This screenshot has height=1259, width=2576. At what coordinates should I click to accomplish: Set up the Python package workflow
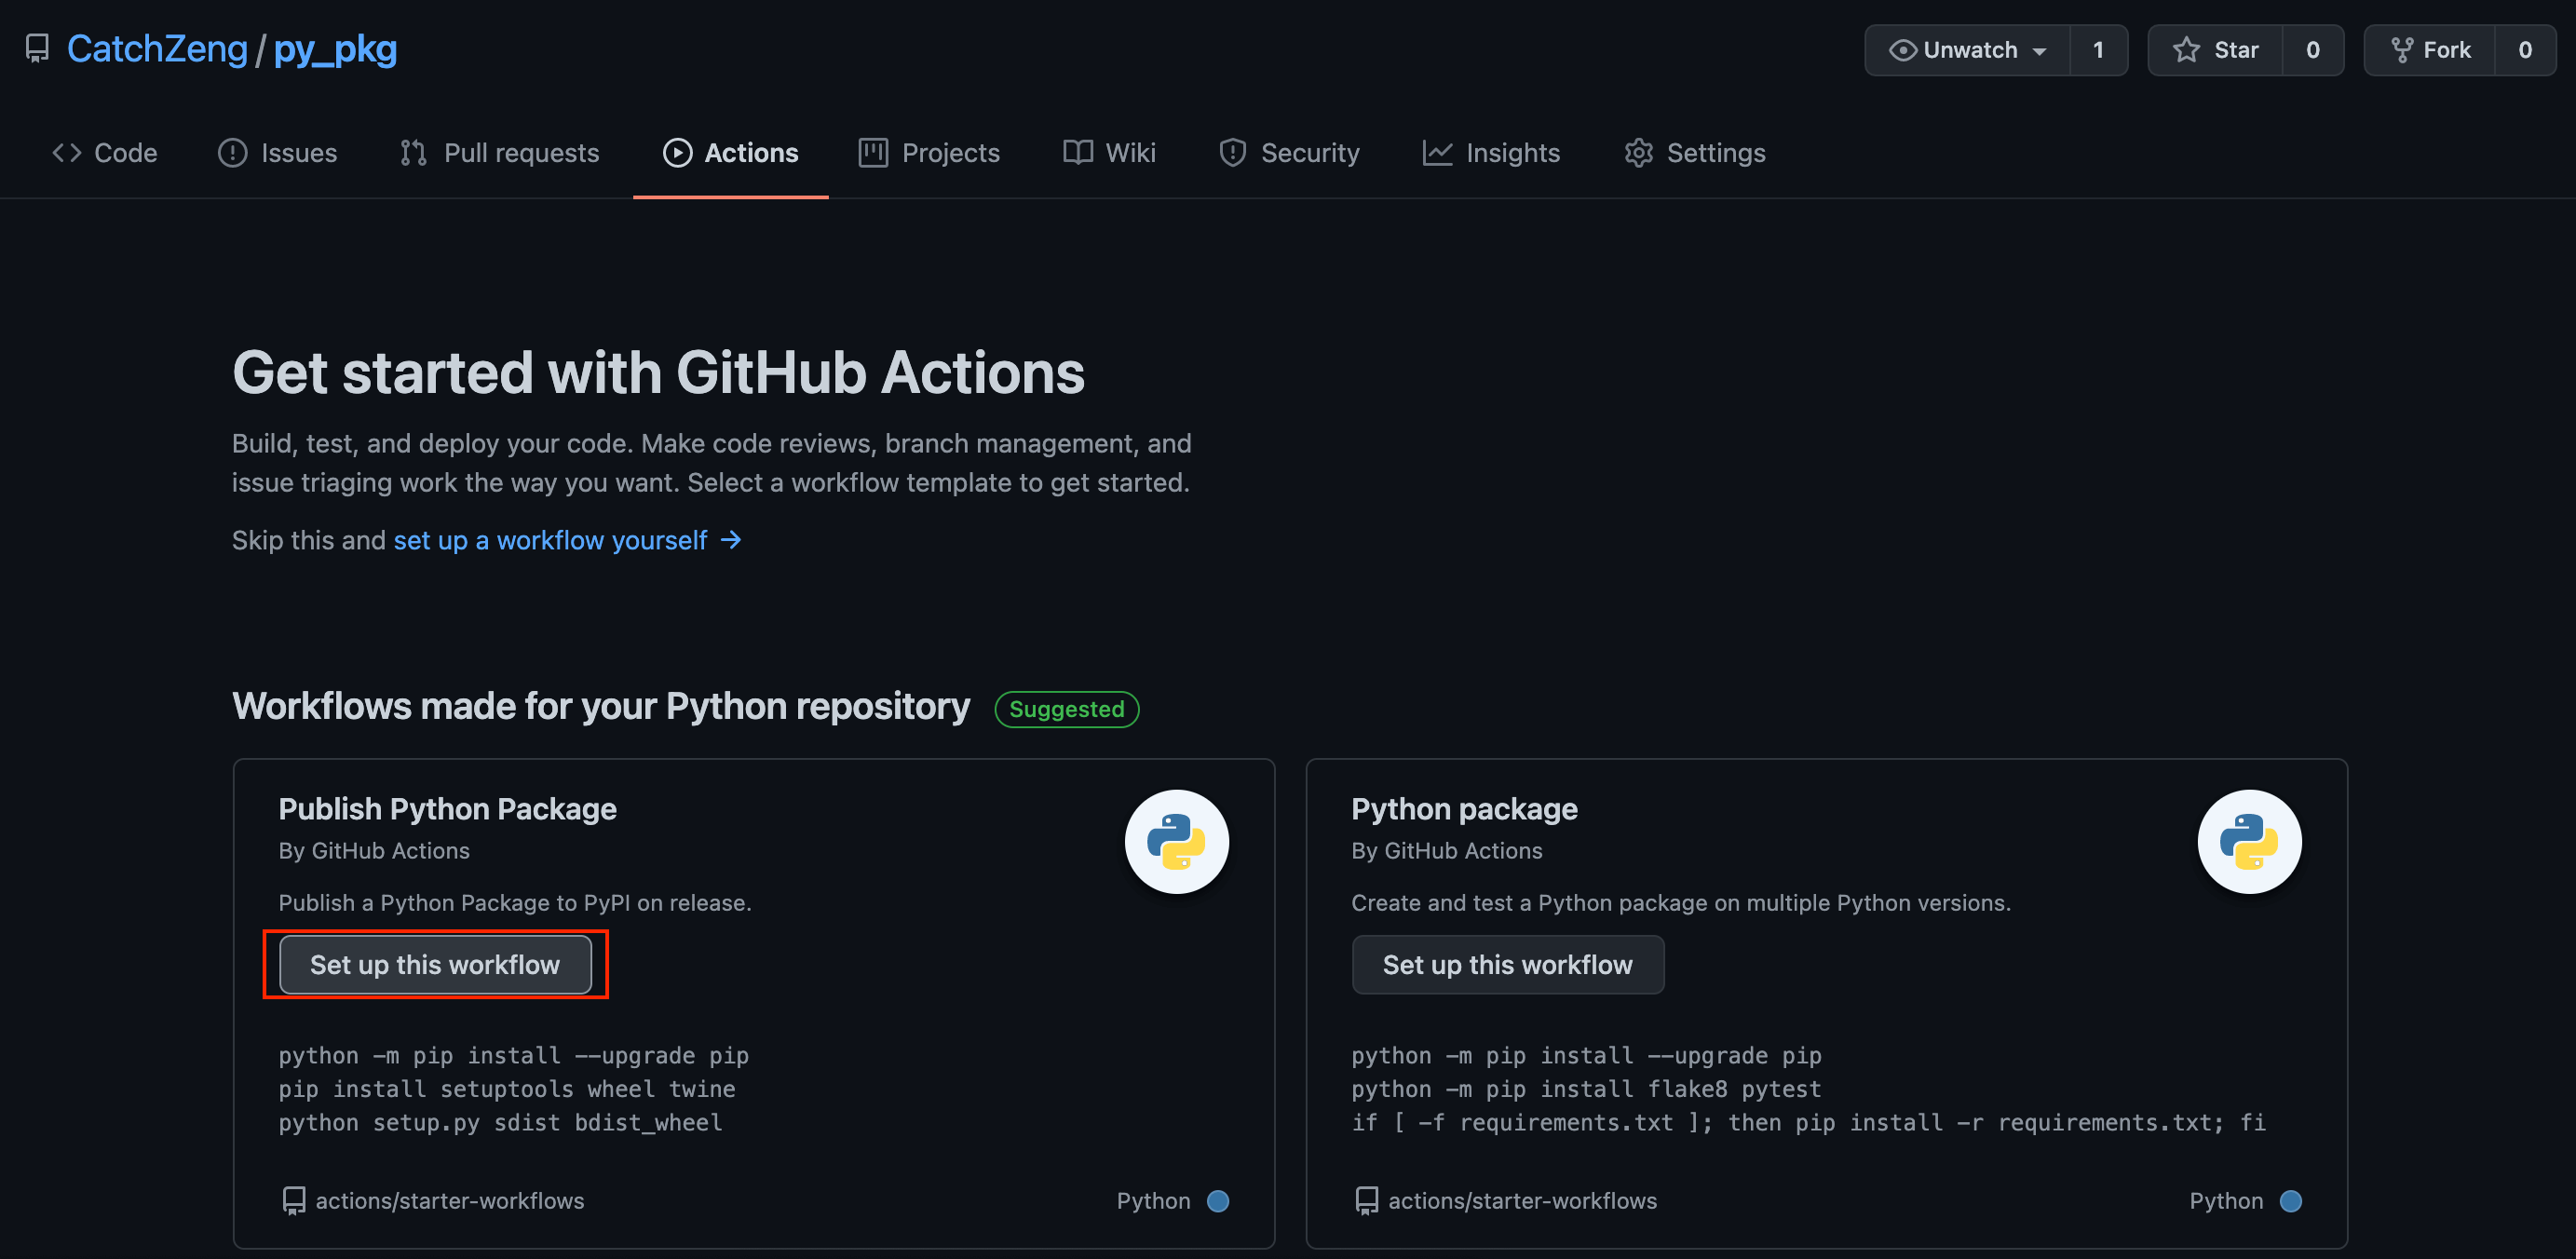tap(1508, 965)
